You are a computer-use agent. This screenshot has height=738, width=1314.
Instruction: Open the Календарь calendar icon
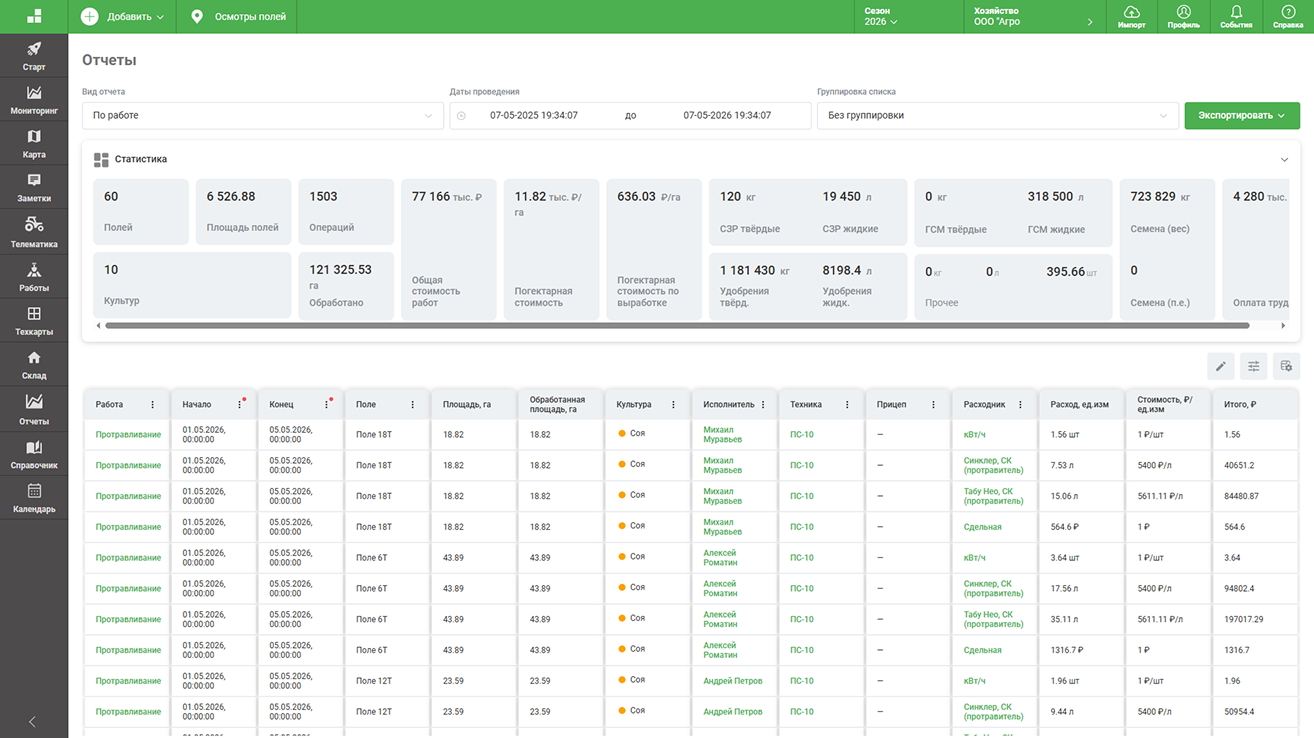point(34,491)
